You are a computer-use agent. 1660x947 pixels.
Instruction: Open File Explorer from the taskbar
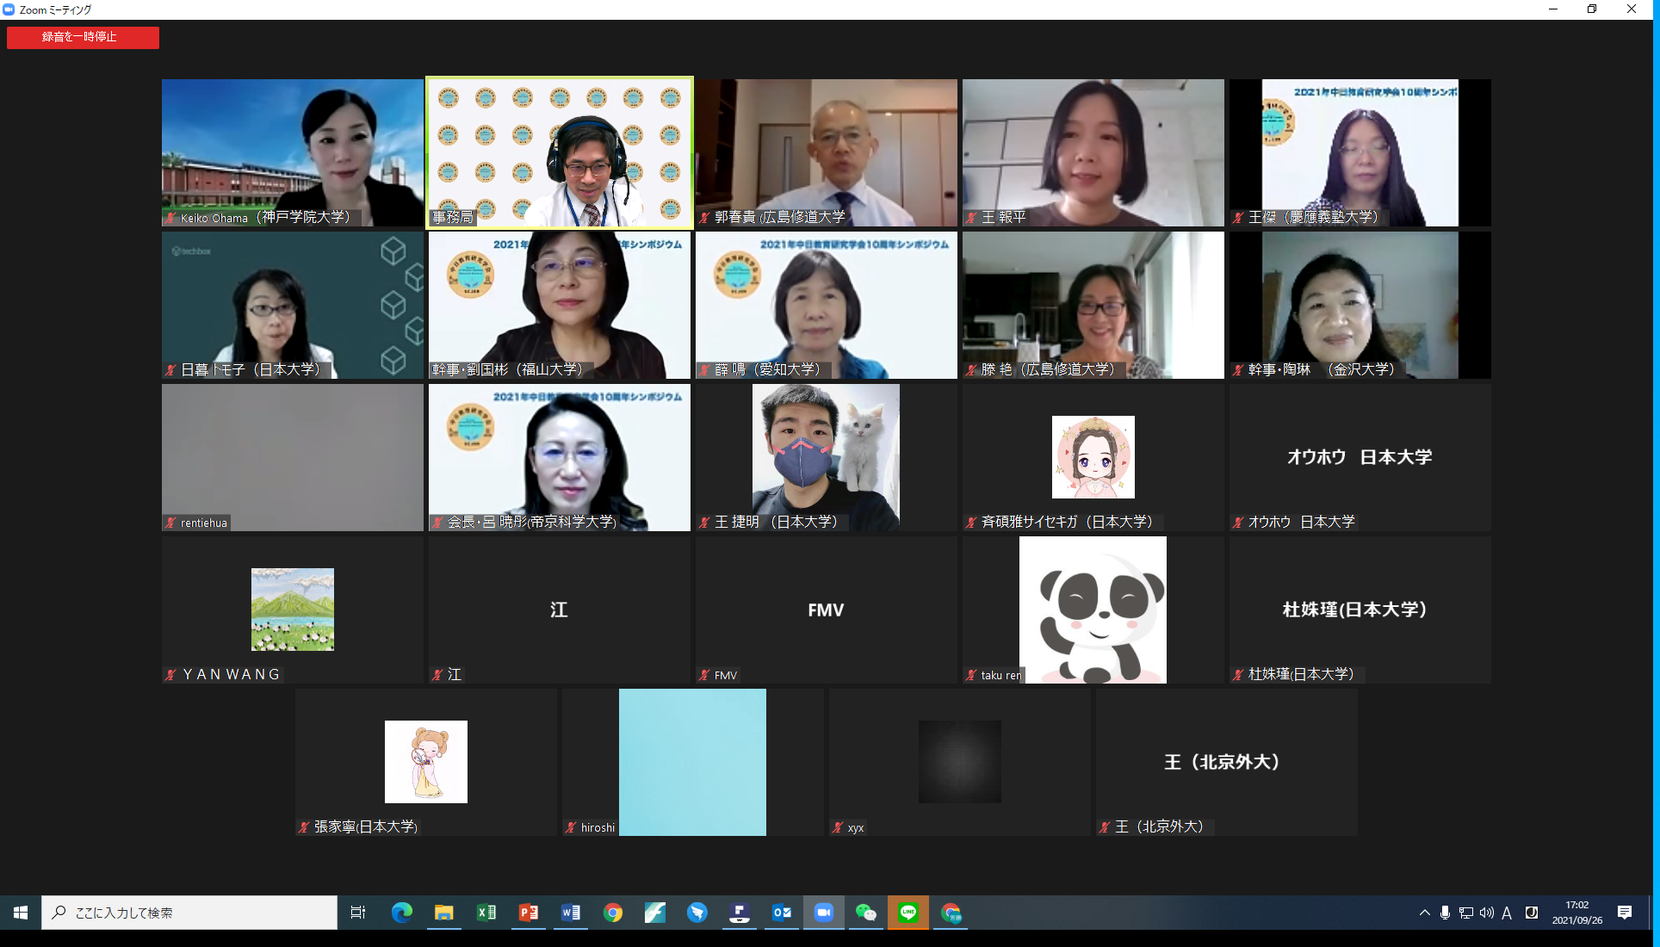tap(444, 912)
